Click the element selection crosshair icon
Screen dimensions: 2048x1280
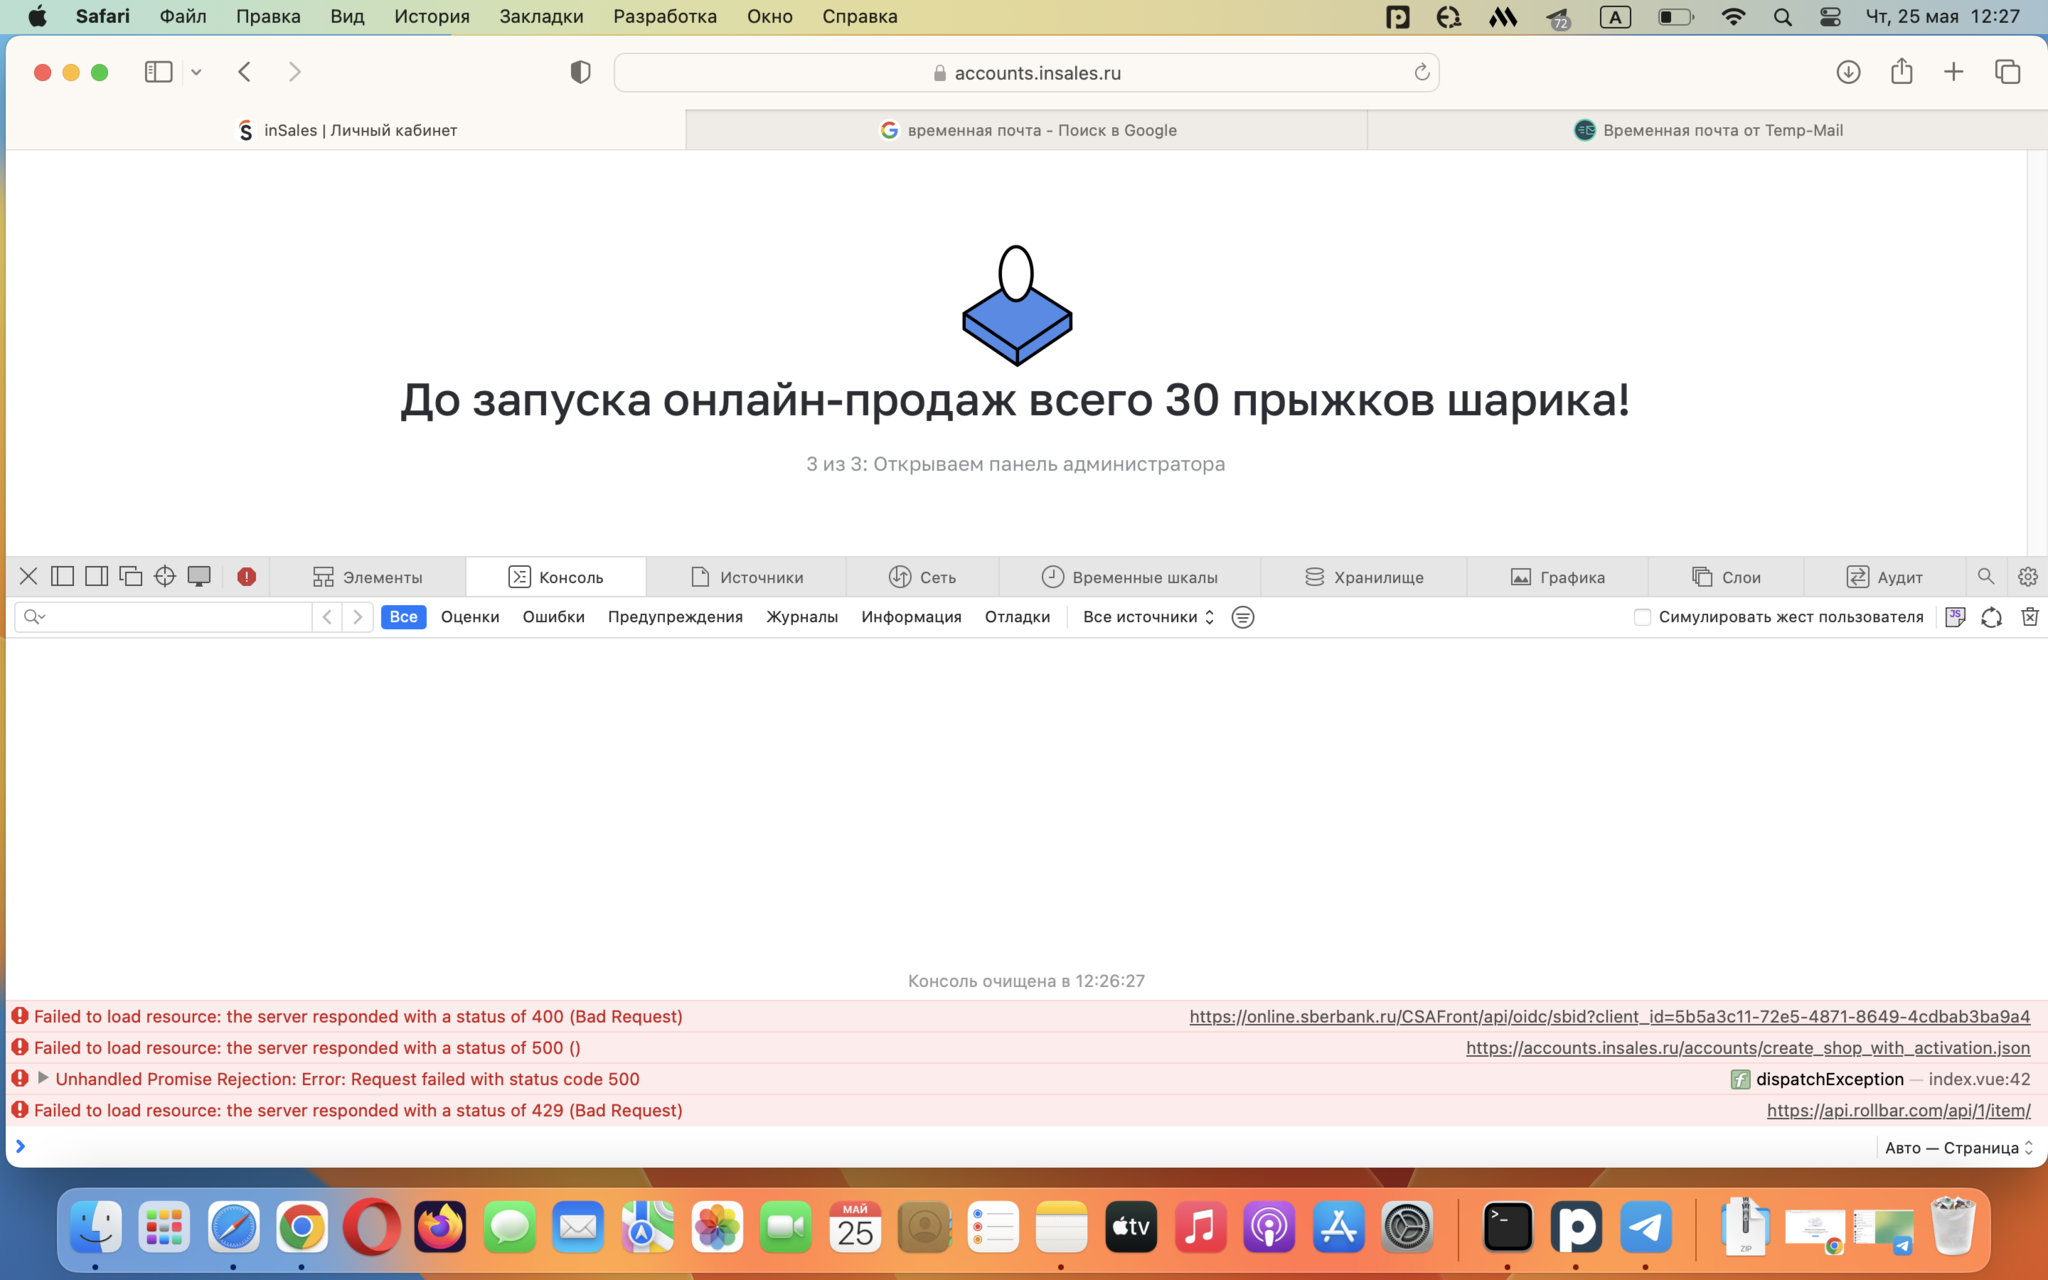point(165,576)
